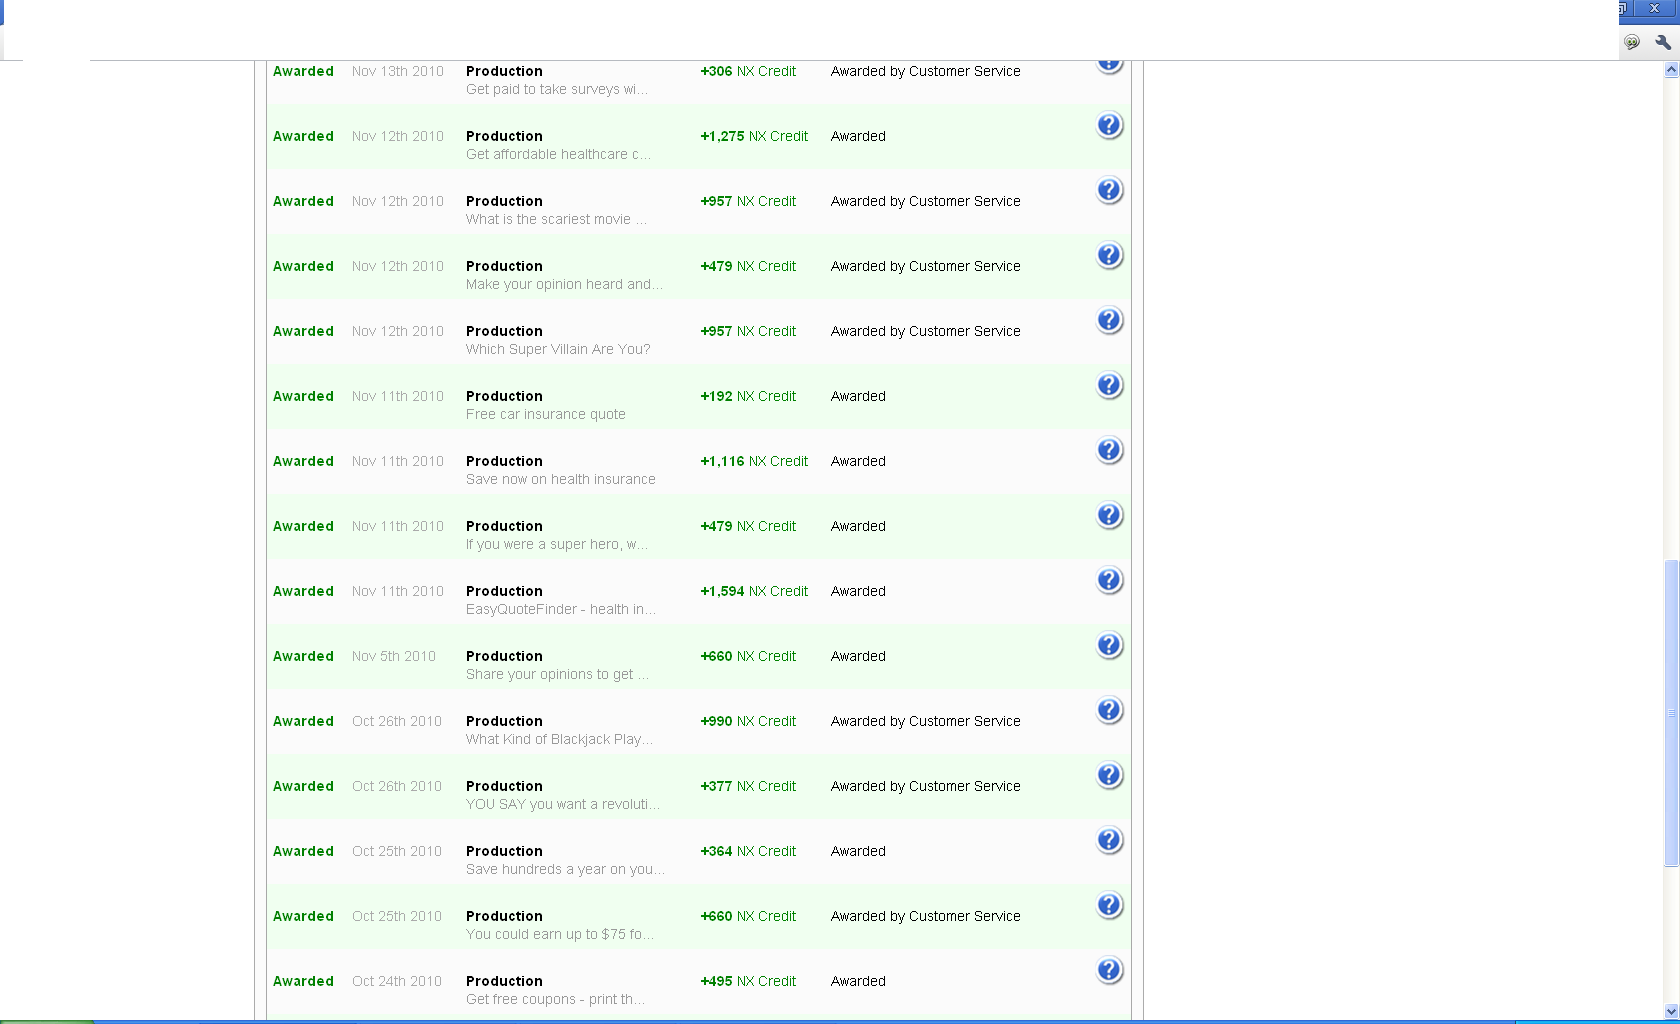1680x1024 pixels.
Task: Click "EasyQuoteFinder - health in..." description
Action: coord(561,609)
